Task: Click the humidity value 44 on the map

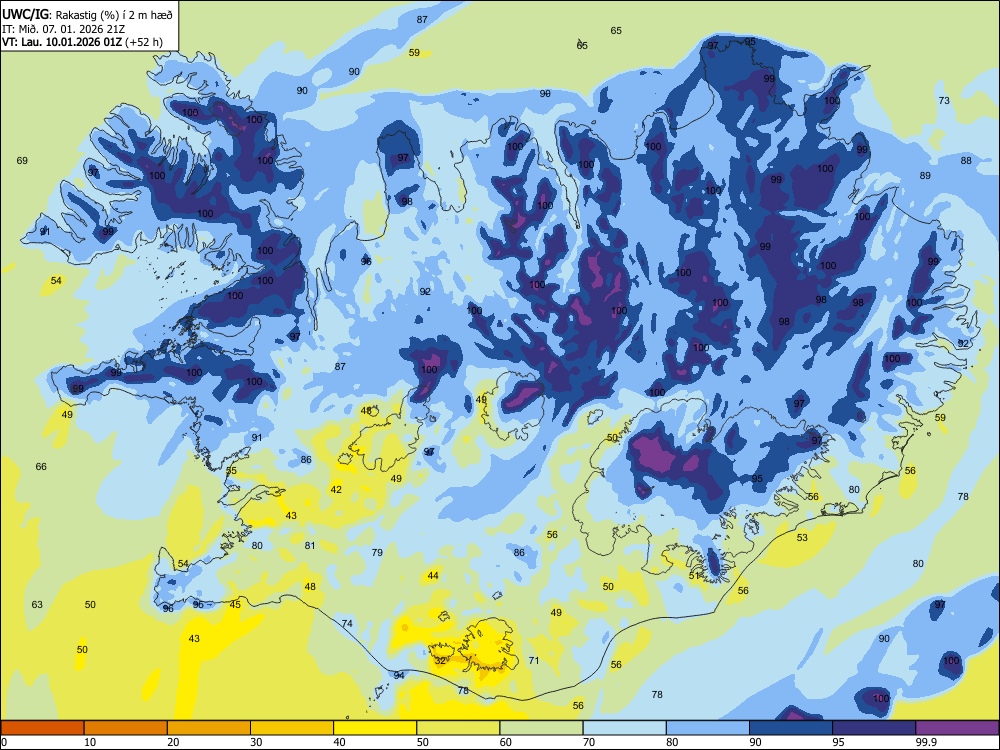Action: (433, 576)
